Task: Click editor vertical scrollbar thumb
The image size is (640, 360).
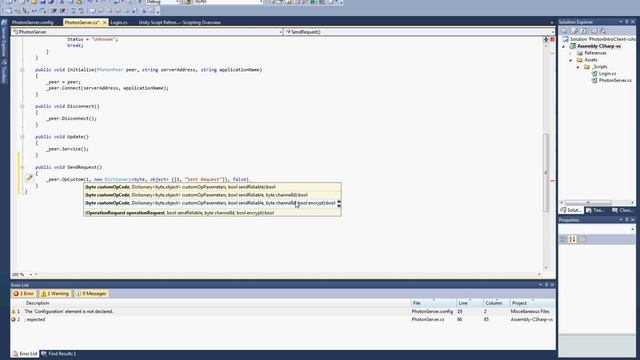Action: pos(546,172)
